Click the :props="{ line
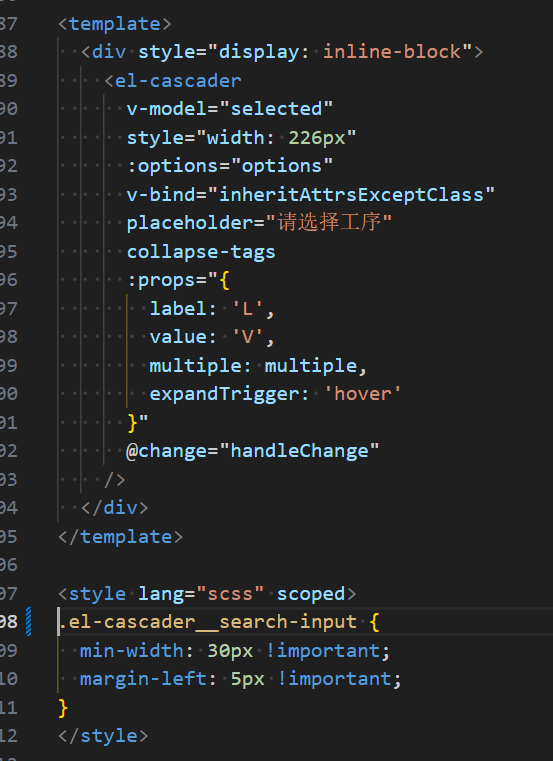 click(x=178, y=280)
